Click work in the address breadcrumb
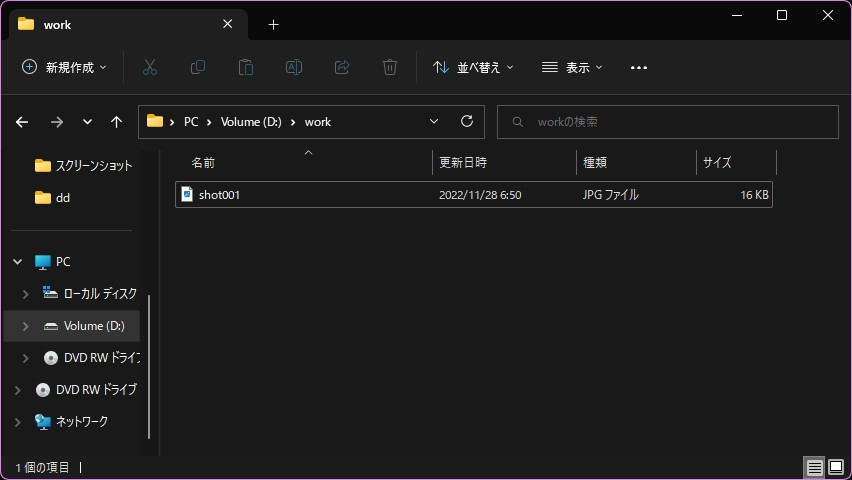This screenshot has width=852, height=480. 318,122
